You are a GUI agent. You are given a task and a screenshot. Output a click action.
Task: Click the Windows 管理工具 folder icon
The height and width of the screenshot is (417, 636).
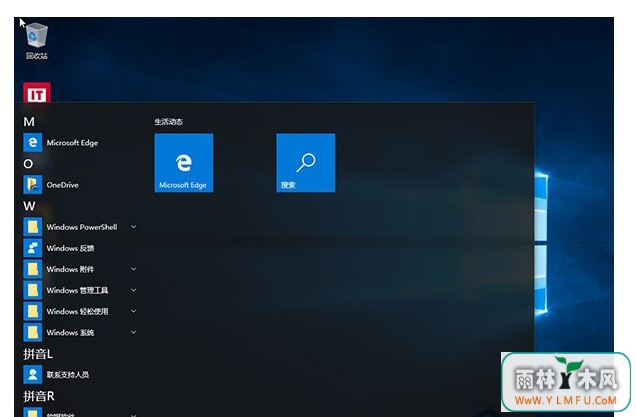tap(32, 290)
